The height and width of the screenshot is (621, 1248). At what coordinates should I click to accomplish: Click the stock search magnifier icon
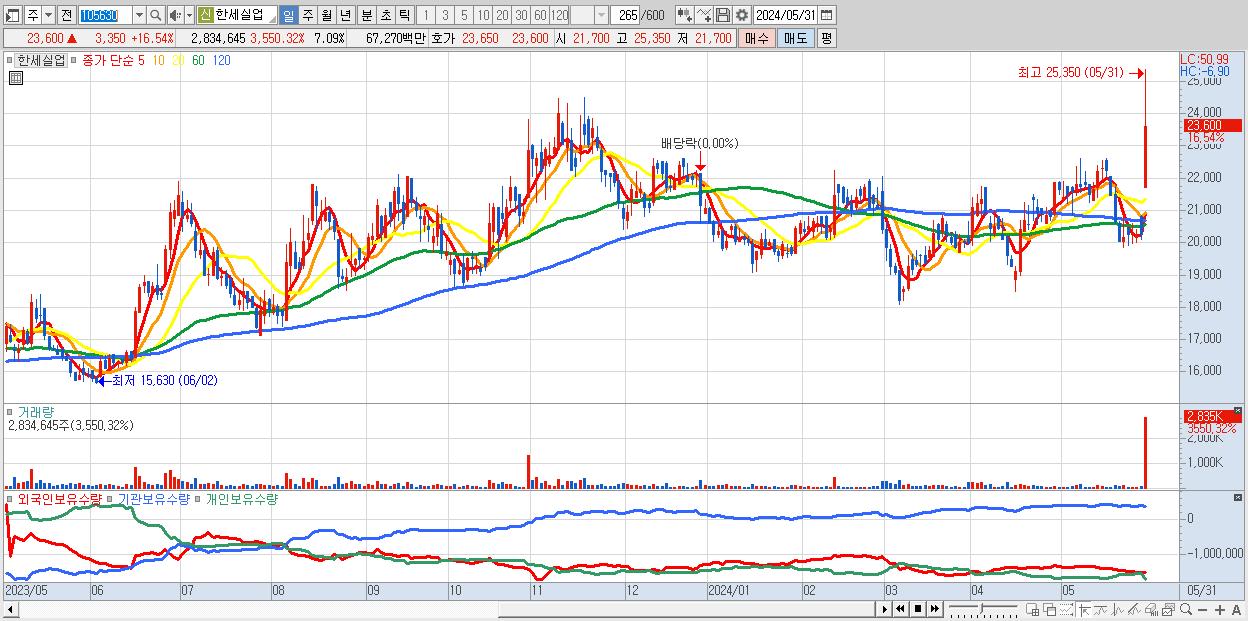tap(156, 15)
